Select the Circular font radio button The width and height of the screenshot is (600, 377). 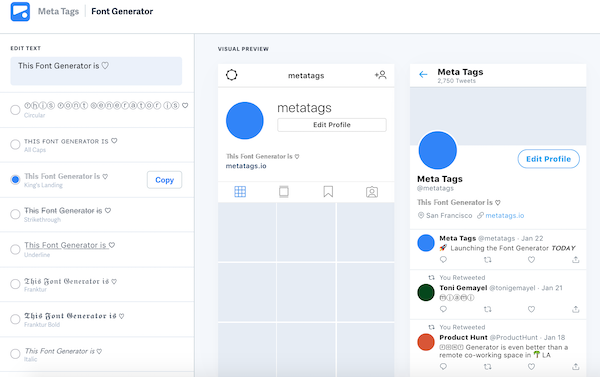click(15, 110)
